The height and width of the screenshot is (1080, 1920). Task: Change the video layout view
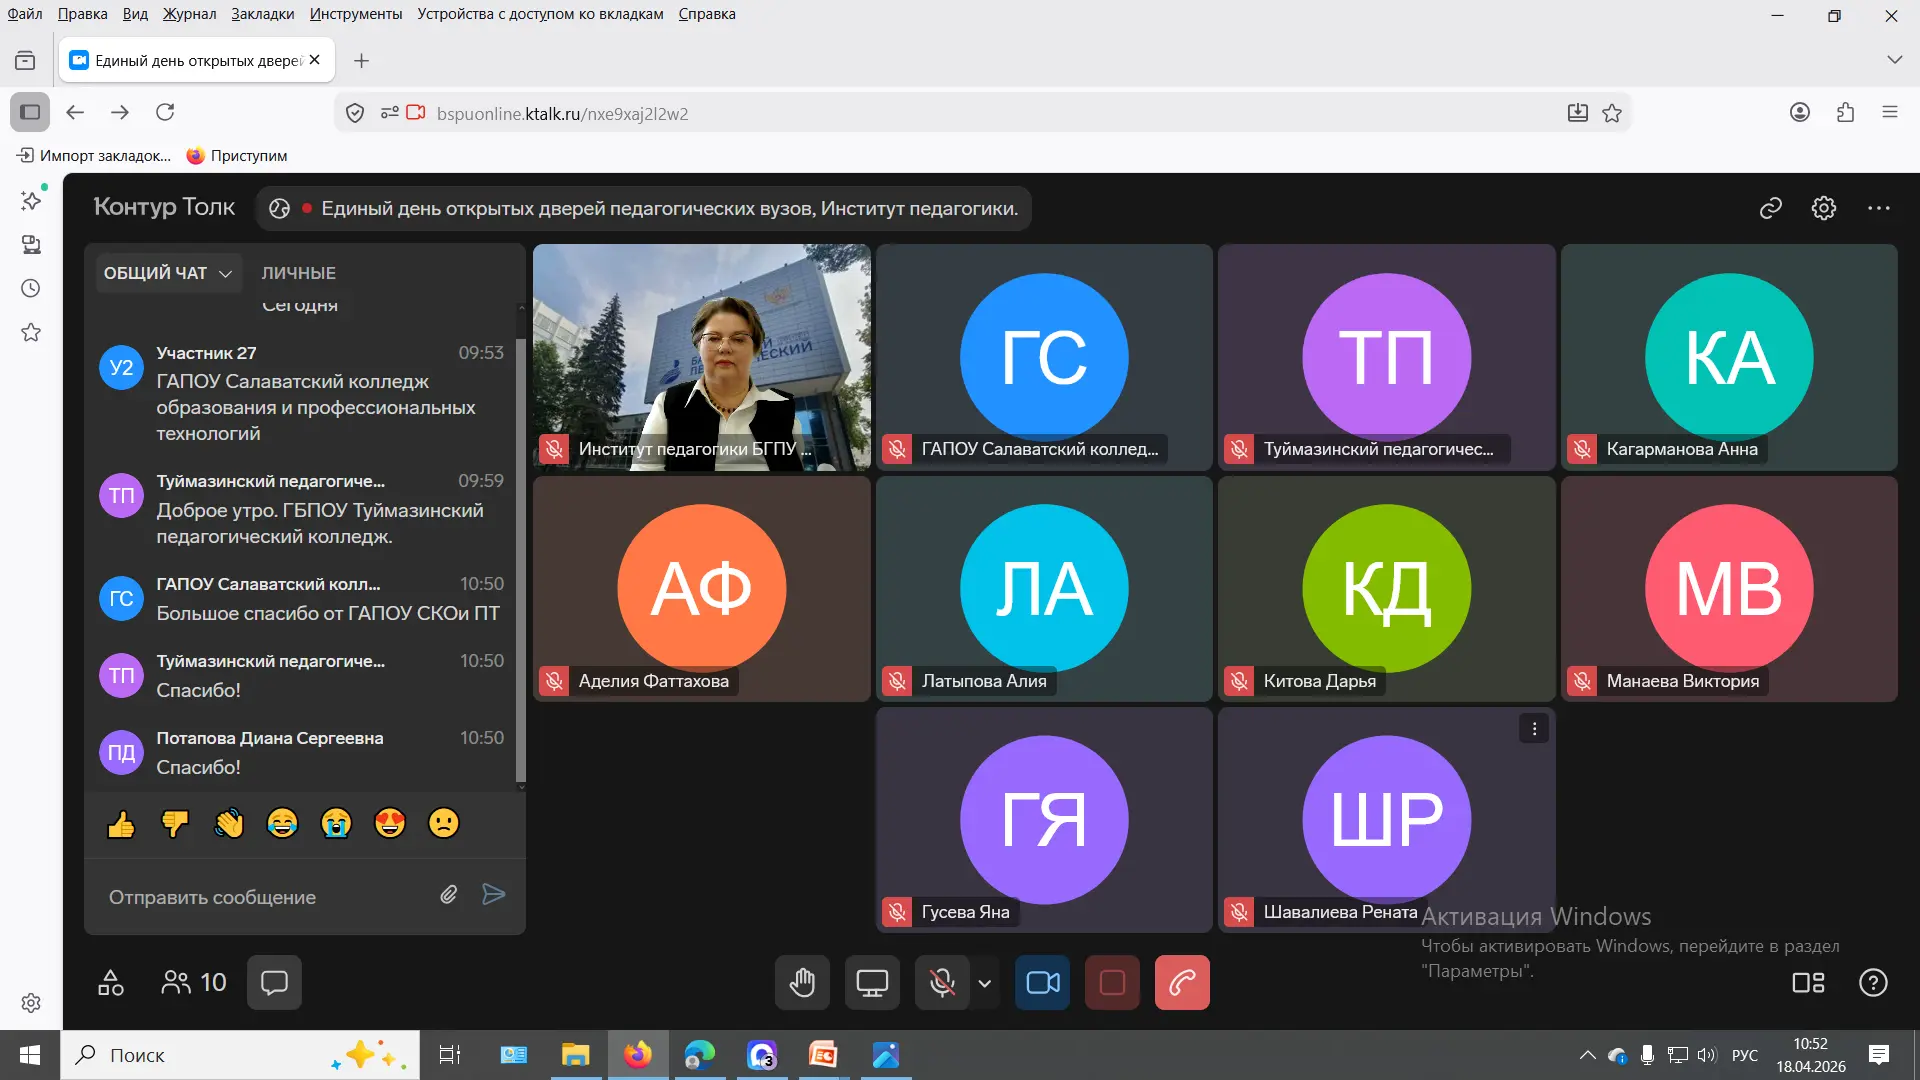(x=1808, y=983)
